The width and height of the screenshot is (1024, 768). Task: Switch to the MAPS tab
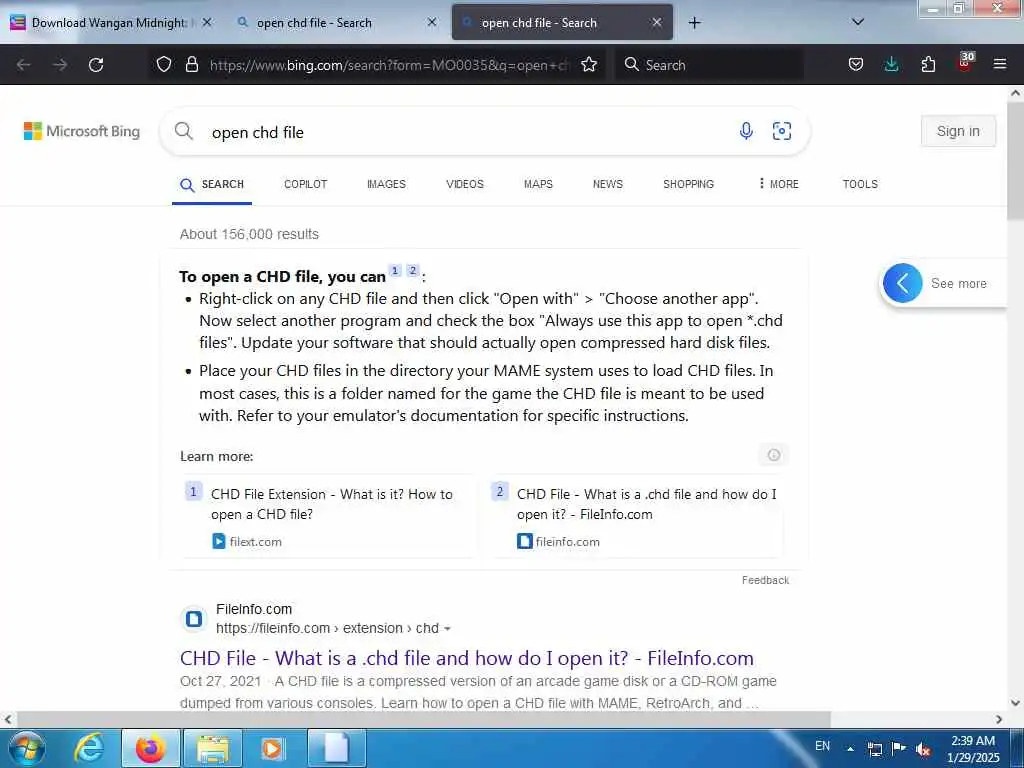click(x=538, y=184)
